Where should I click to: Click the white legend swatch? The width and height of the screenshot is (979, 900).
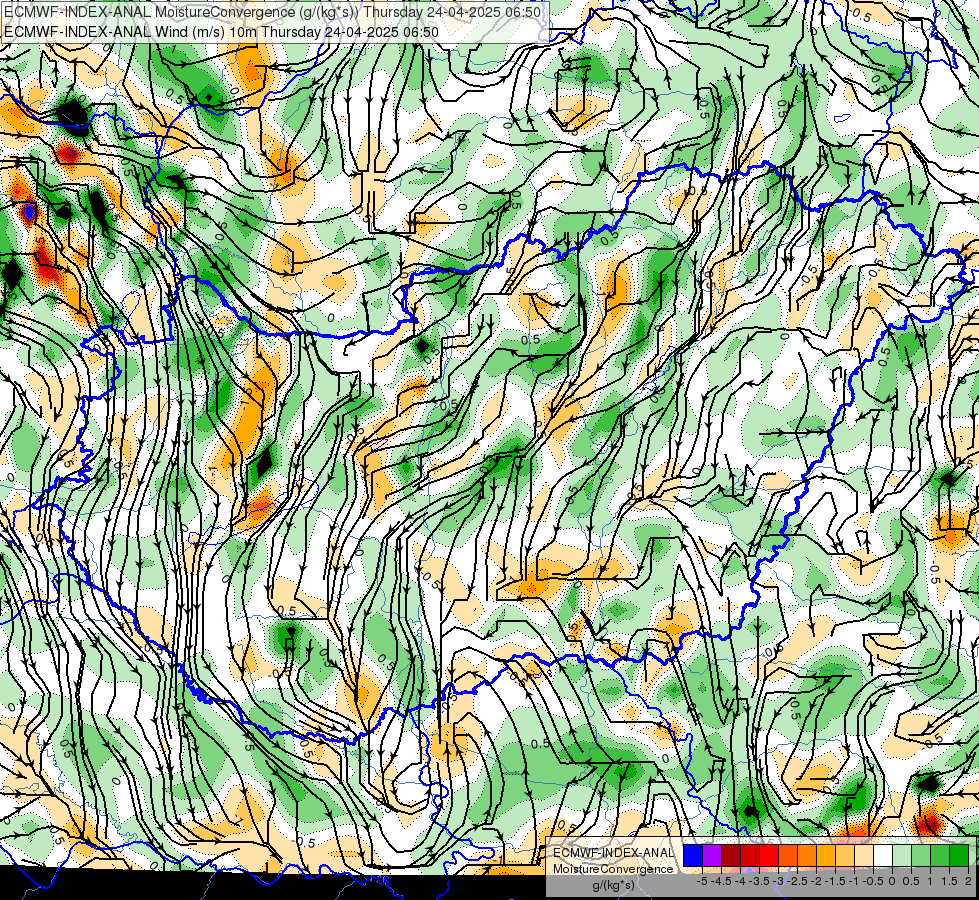(883, 855)
